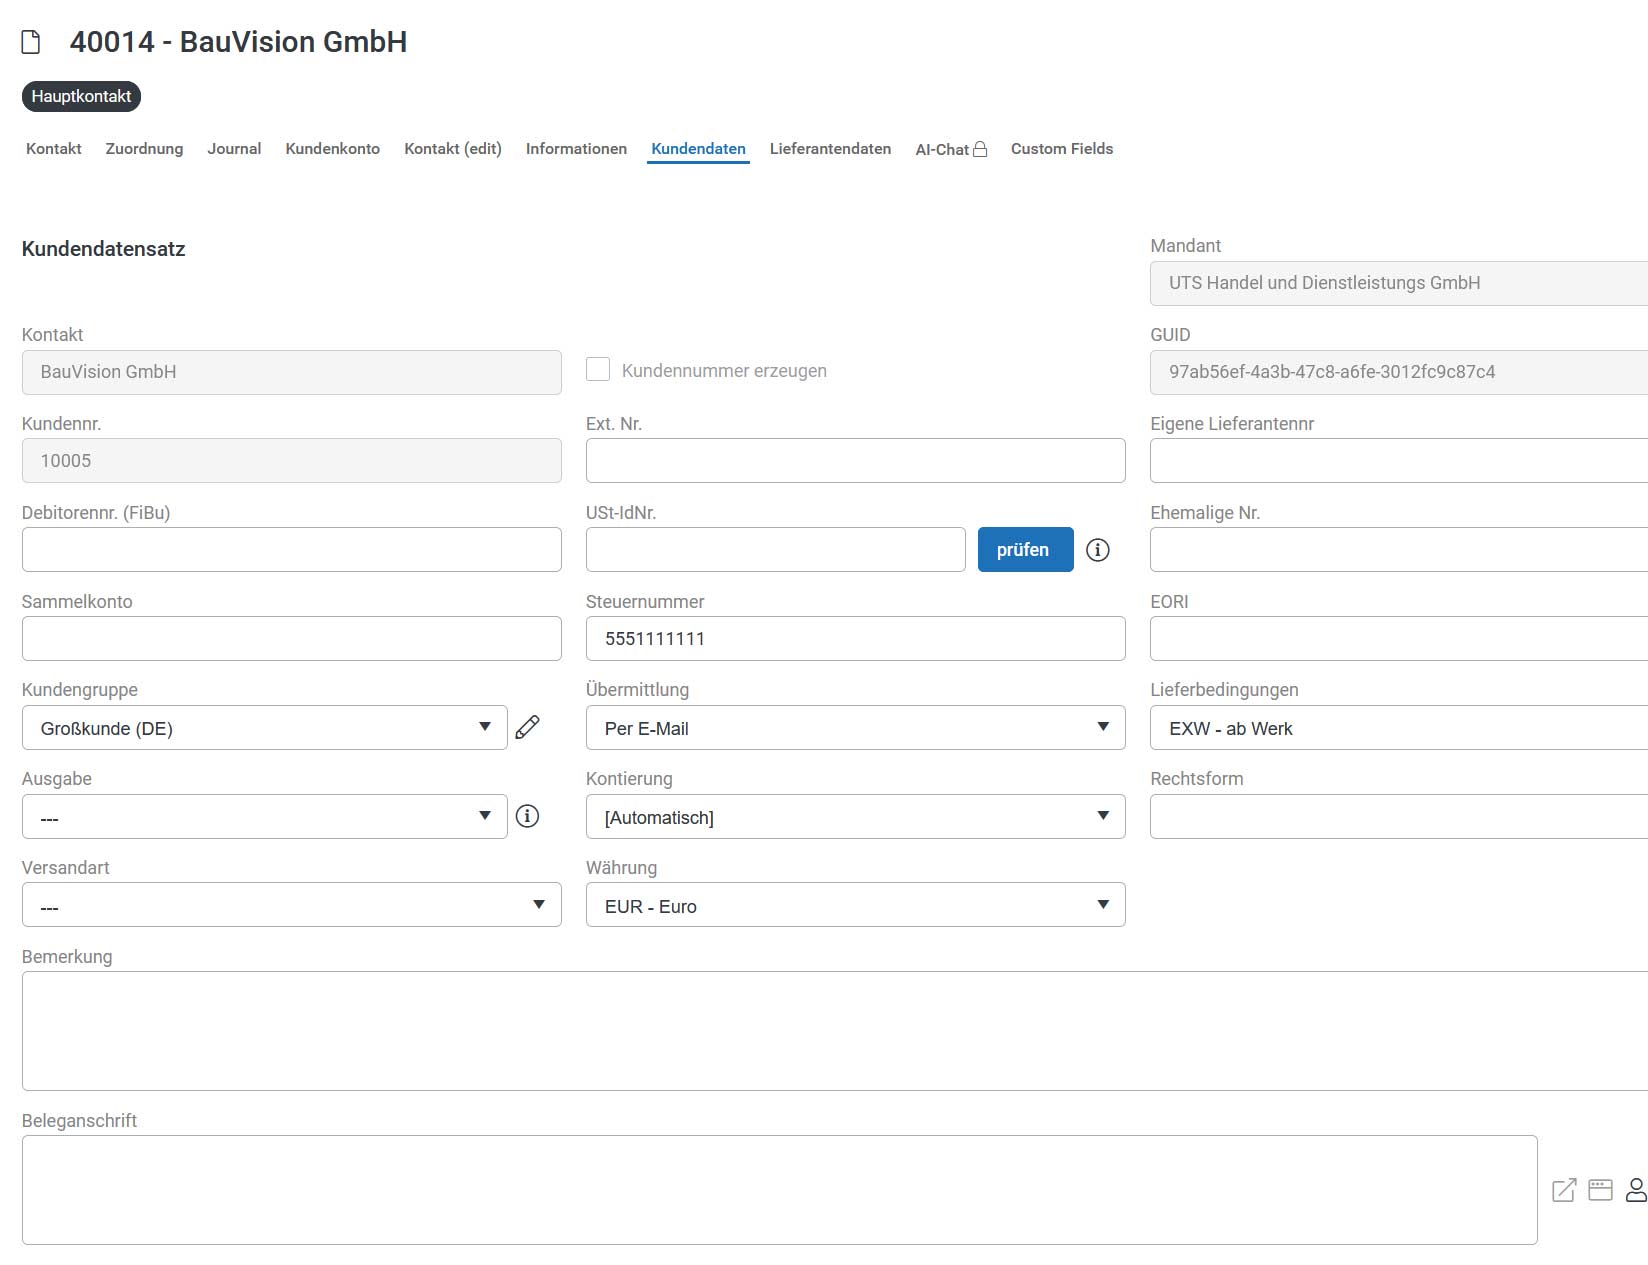Viewport: 1648px width, 1265px height.
Task: Edit the Kundengruppe with the pencil icon
Action: click(x=527, y=727)
